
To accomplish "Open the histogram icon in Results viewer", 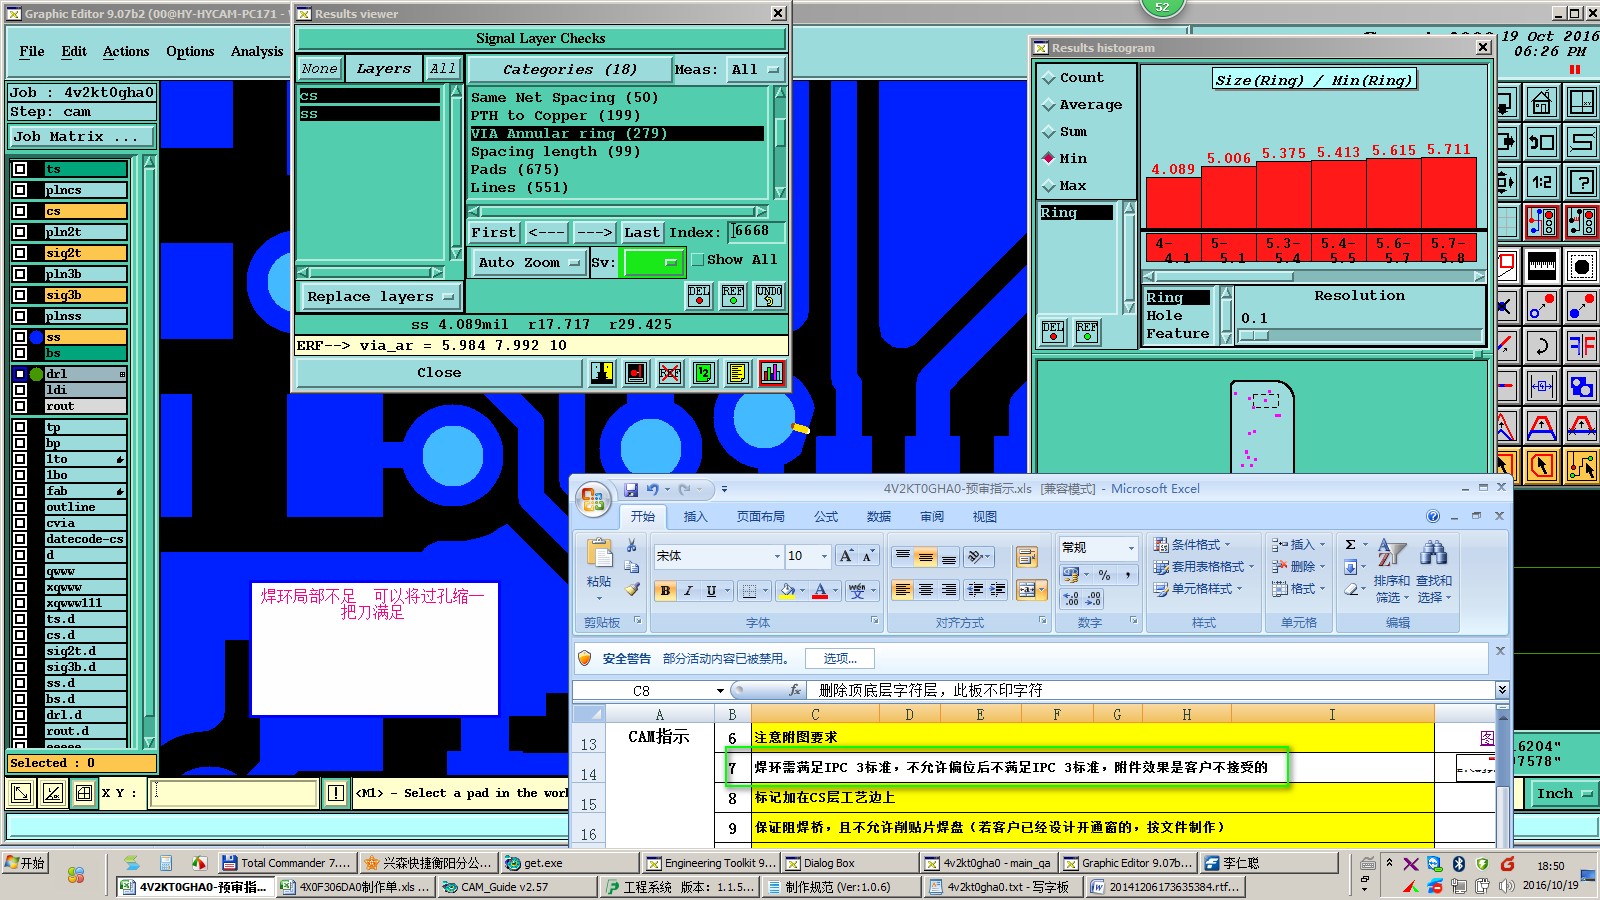I will 771,373.
